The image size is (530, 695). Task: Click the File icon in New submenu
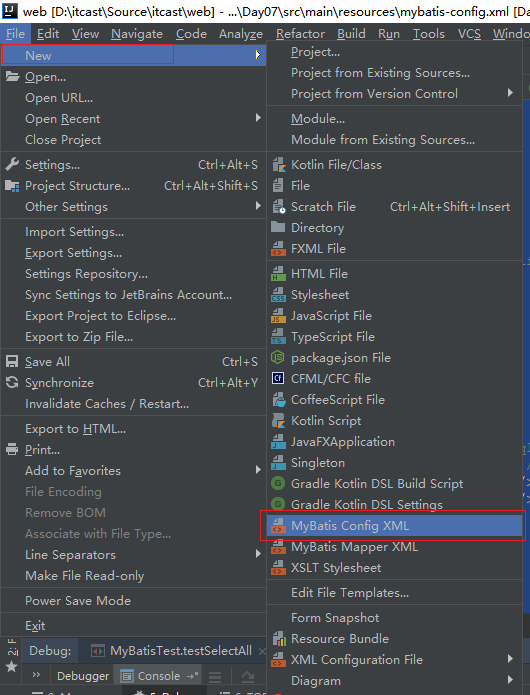(278, 186)
